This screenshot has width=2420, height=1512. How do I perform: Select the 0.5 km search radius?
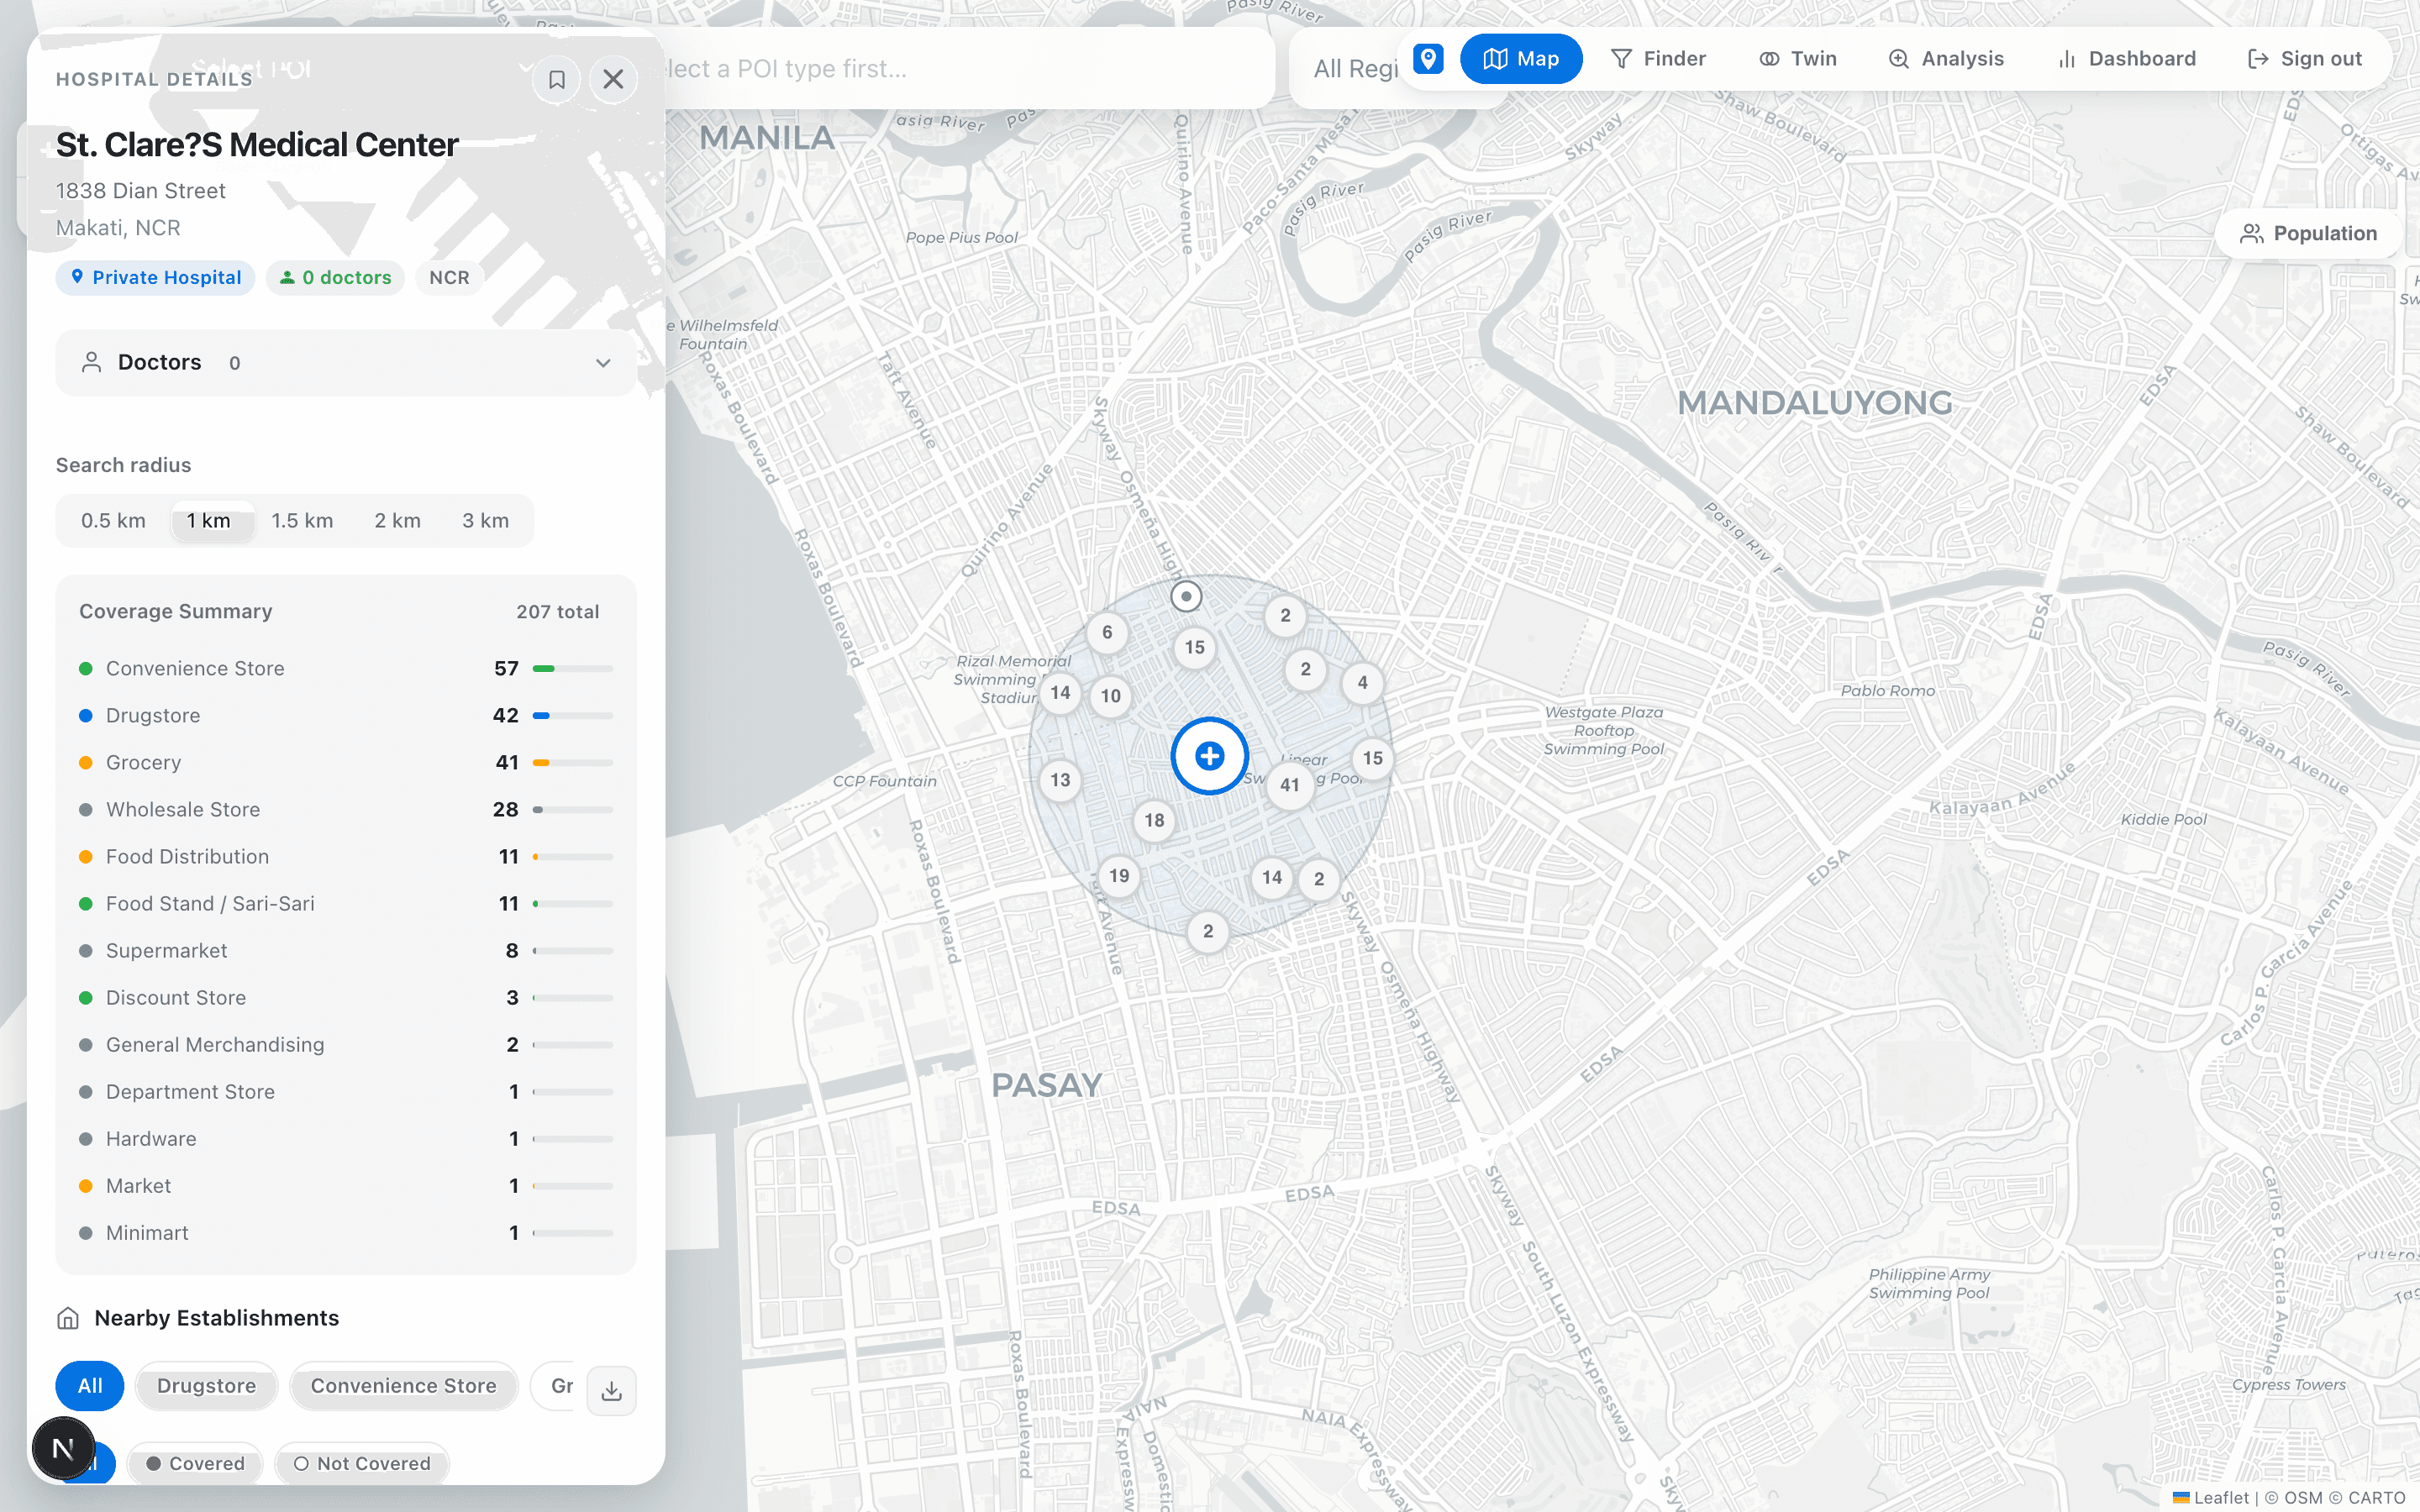pyautogui.click(x=113, y=521)
